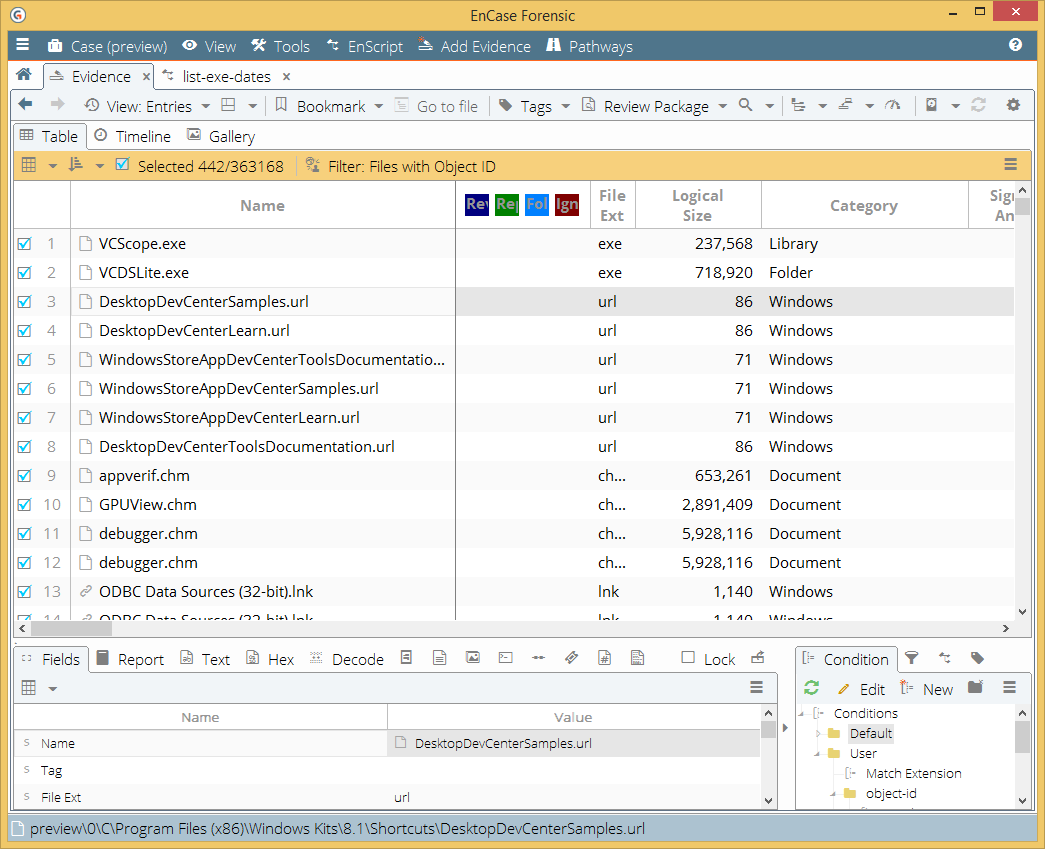Image resolution: width=1045 pixels, height=849 pixels.
Task: Uncheck the checkbox for VCDSLite.exe
Action: [x=24, y=273]
